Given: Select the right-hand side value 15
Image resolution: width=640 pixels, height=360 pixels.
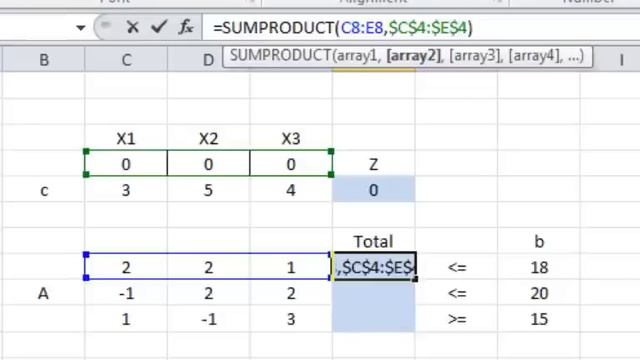Looking at the screenshot, I should pyautogui.click(x=539, y=318).
